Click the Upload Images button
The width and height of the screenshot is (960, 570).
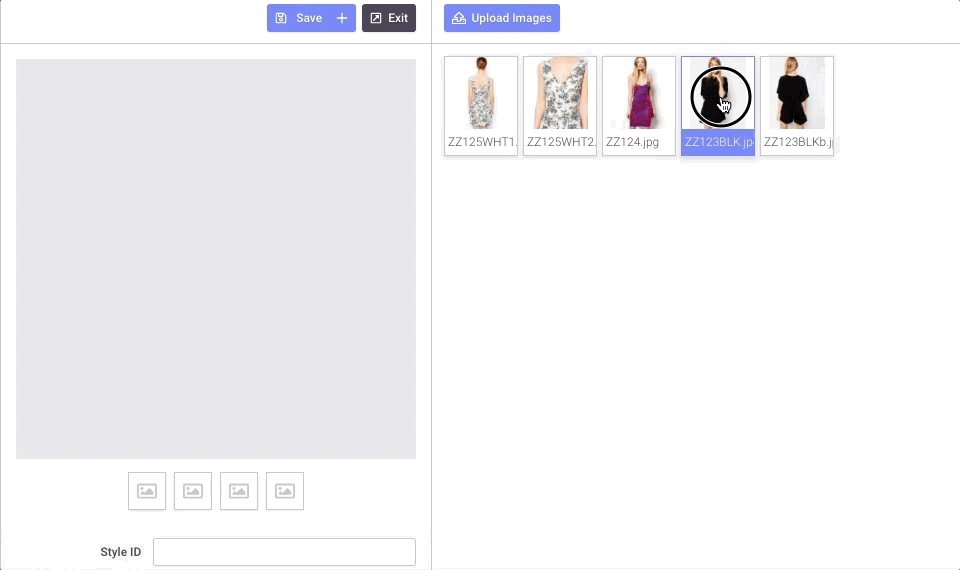coord(501,18)
